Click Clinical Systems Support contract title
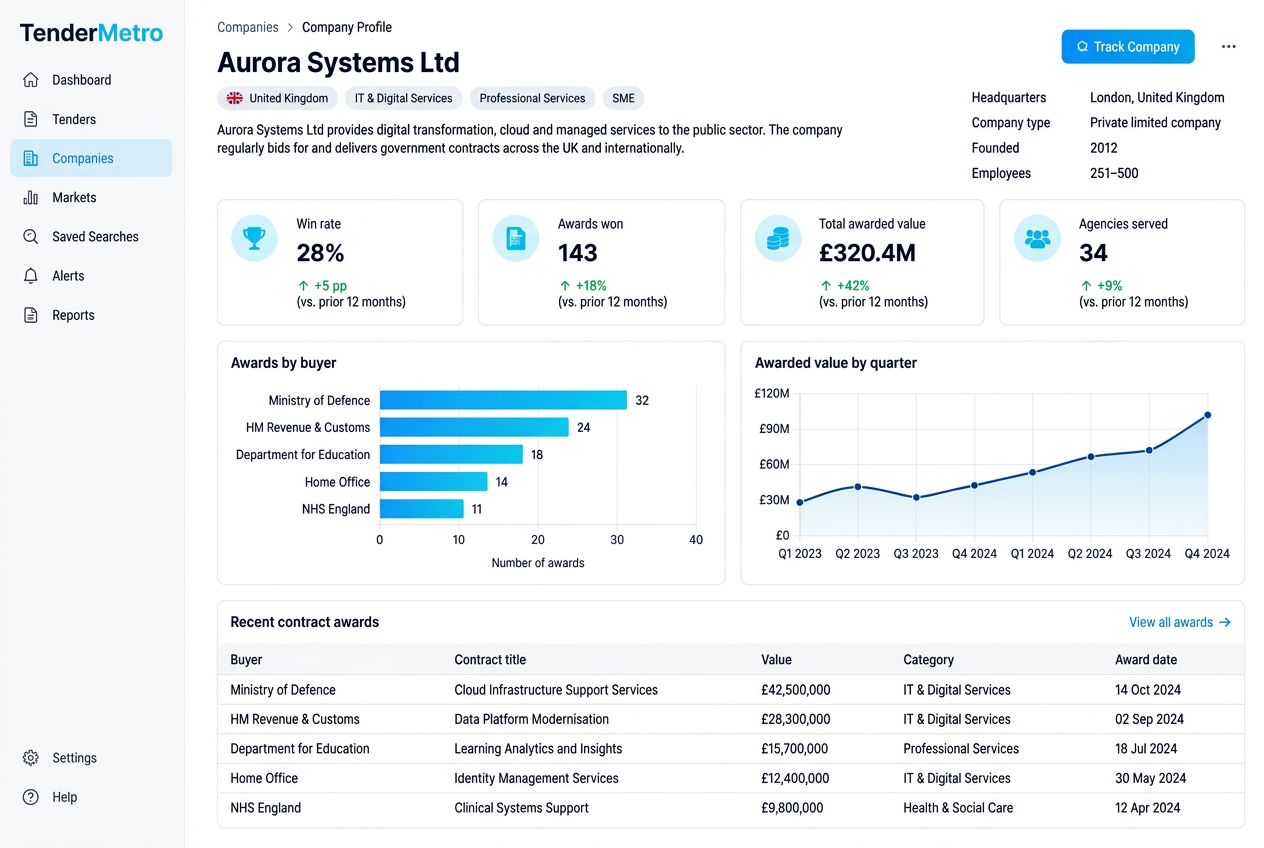 [521, 808]
